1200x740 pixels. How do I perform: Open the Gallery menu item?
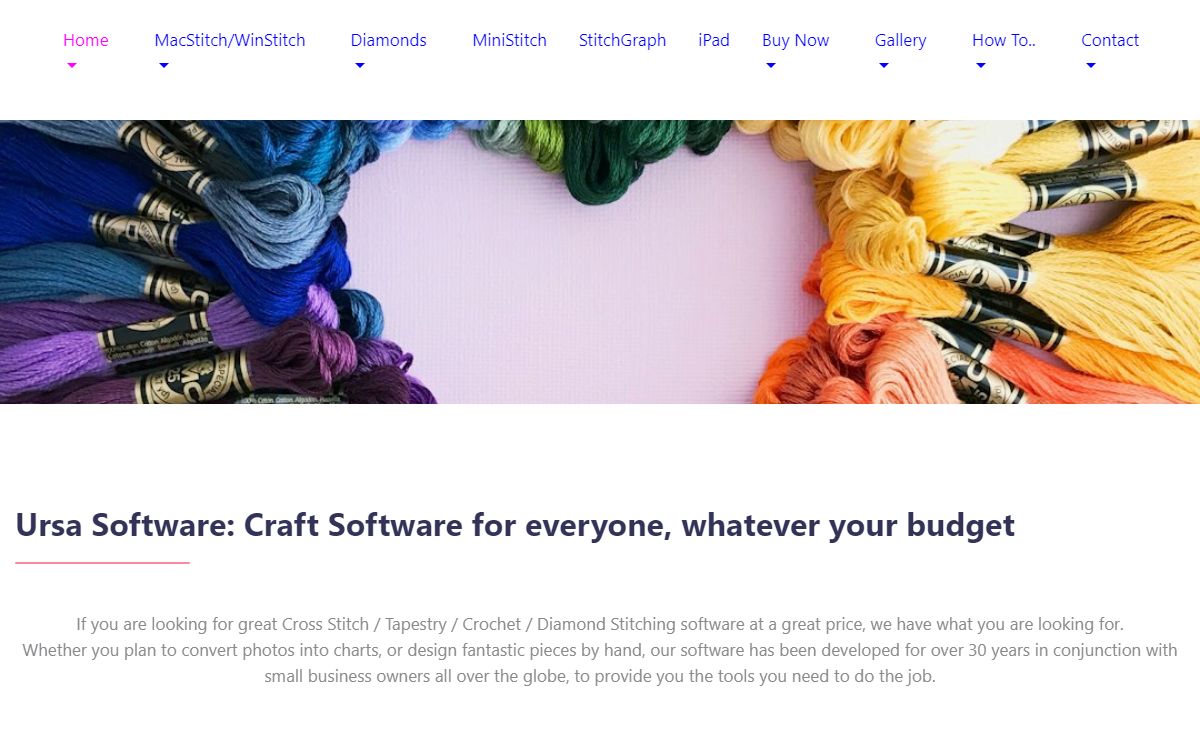[900, 40]
